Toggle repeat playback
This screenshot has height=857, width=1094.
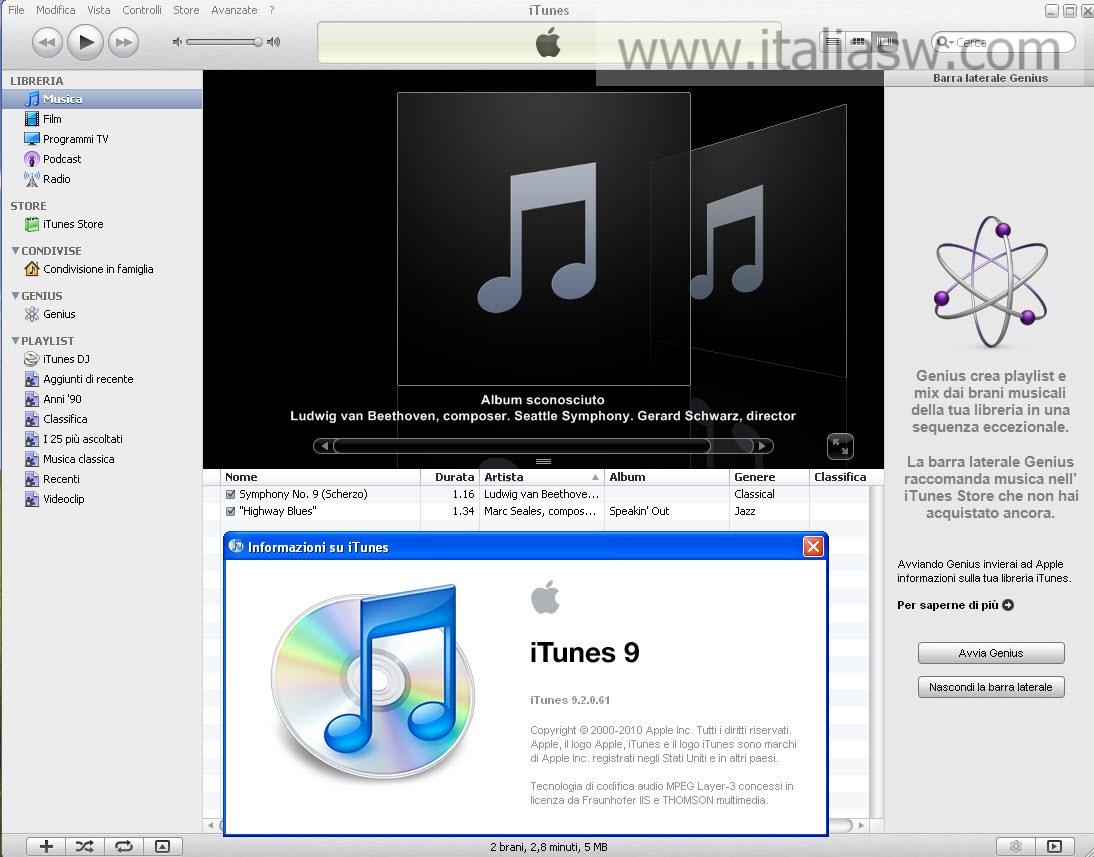point(124,847)
